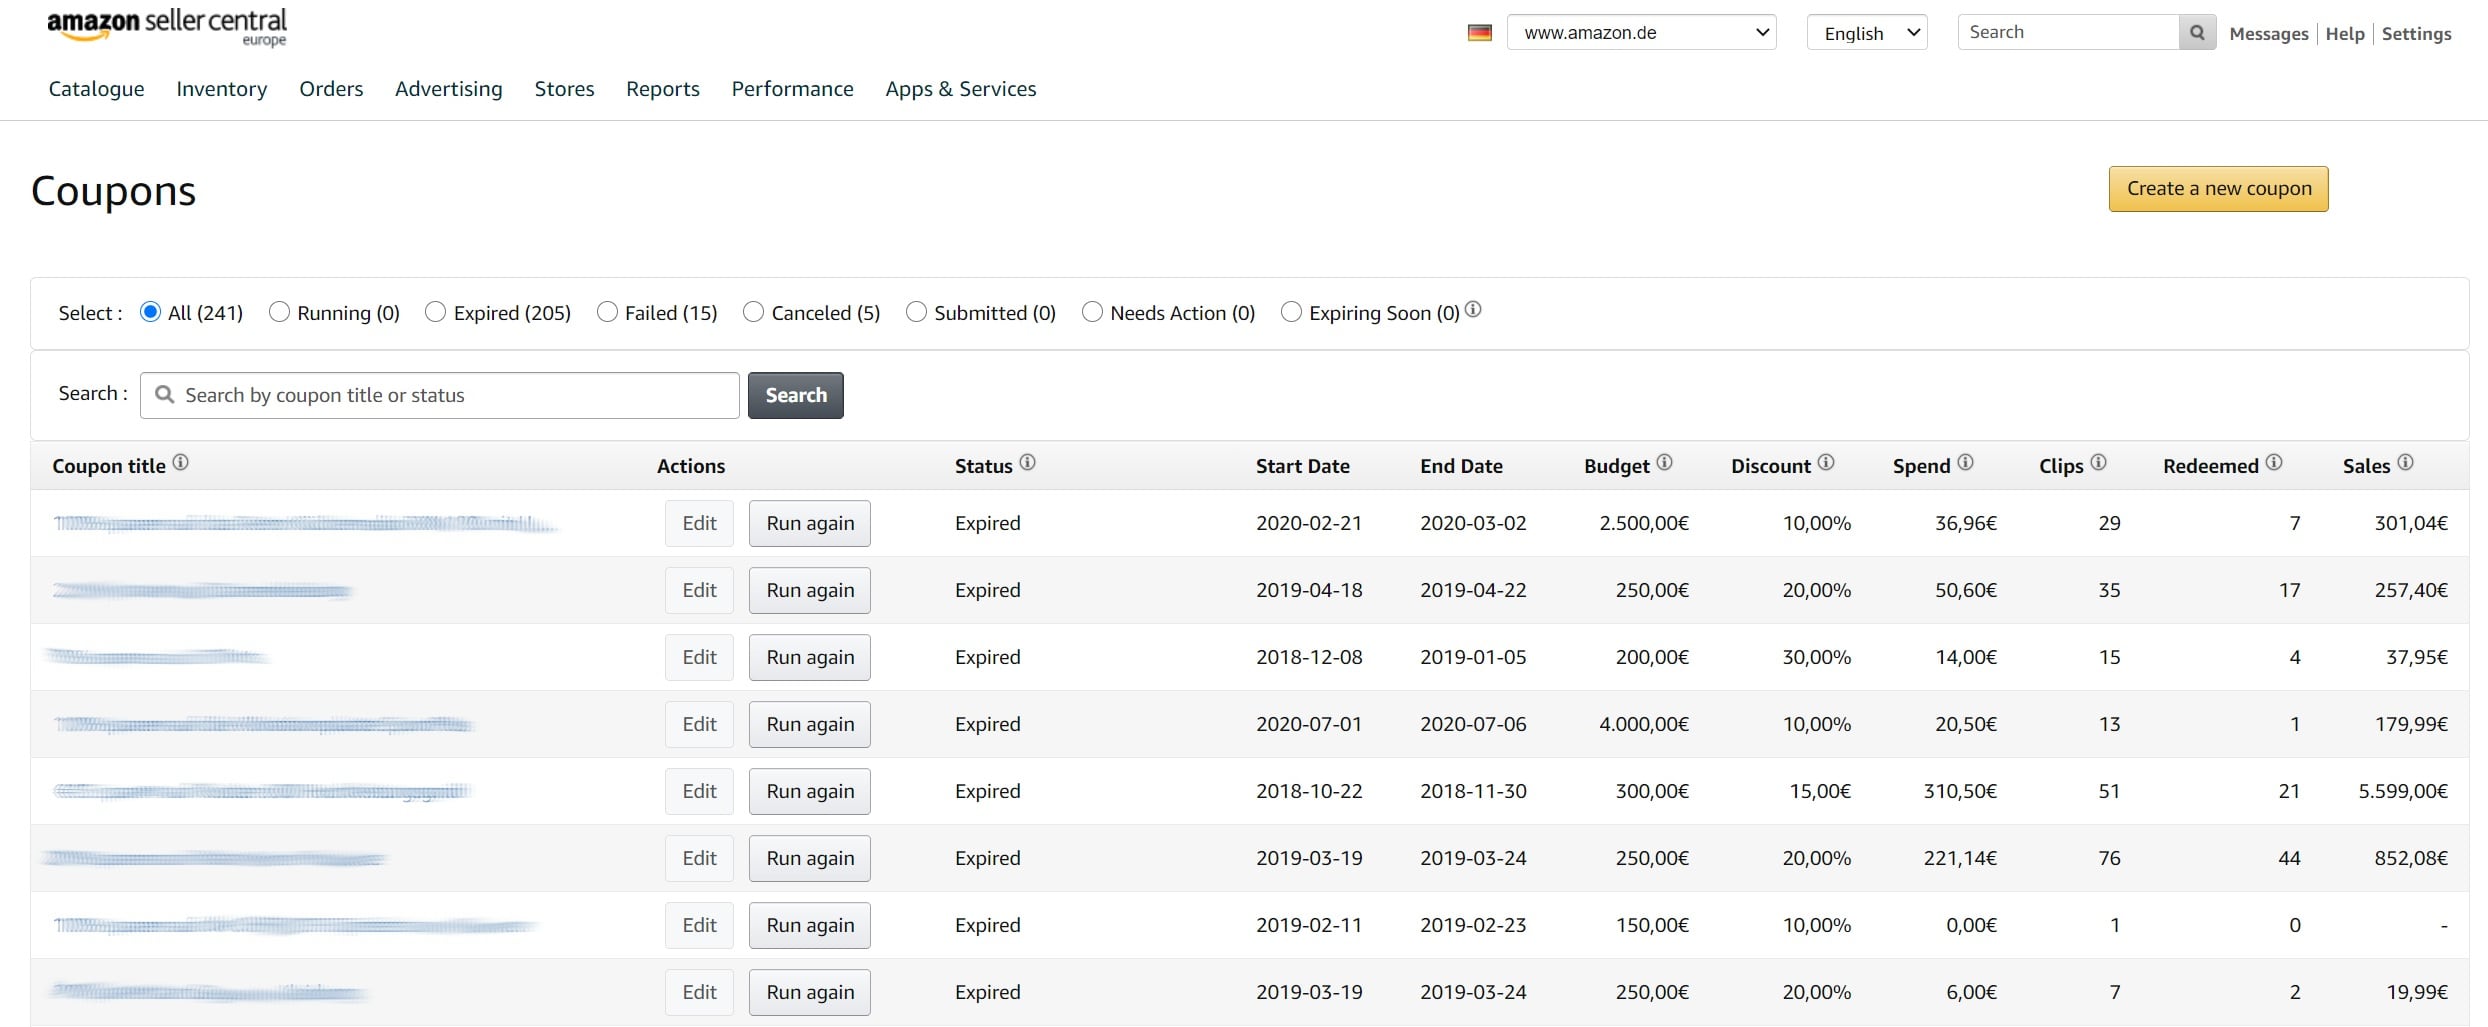Image resolution: width=2488 pixels, height=1027 pixels.
Task: Click the coupon title search field
Action: tap(440, 395)
